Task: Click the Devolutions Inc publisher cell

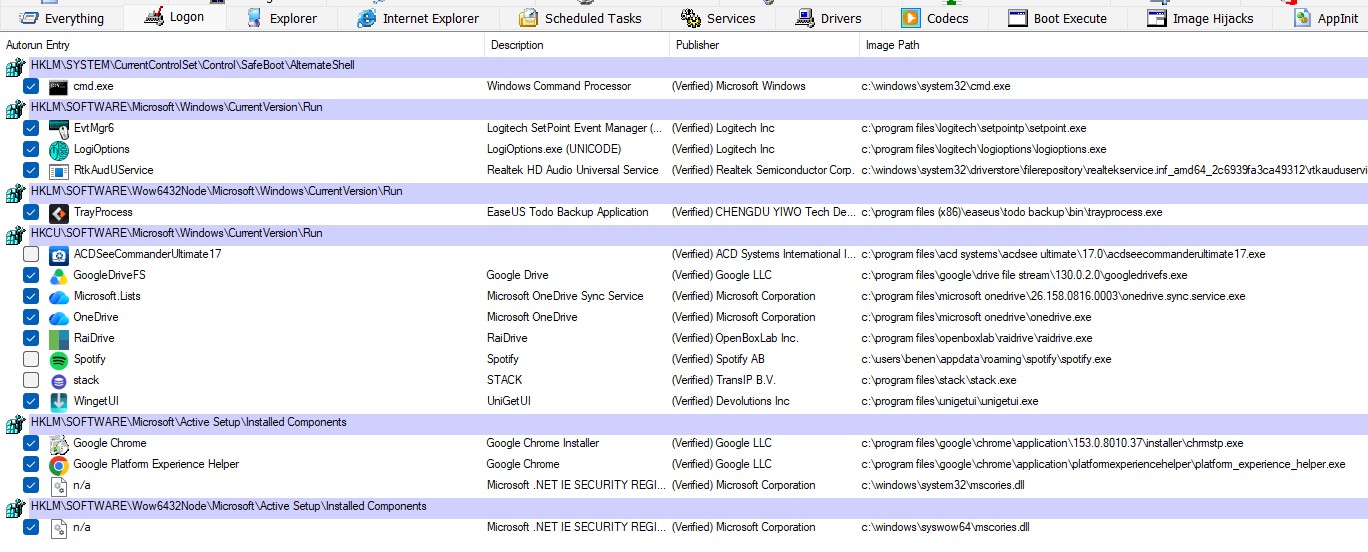Action: [x=730, y=401]
